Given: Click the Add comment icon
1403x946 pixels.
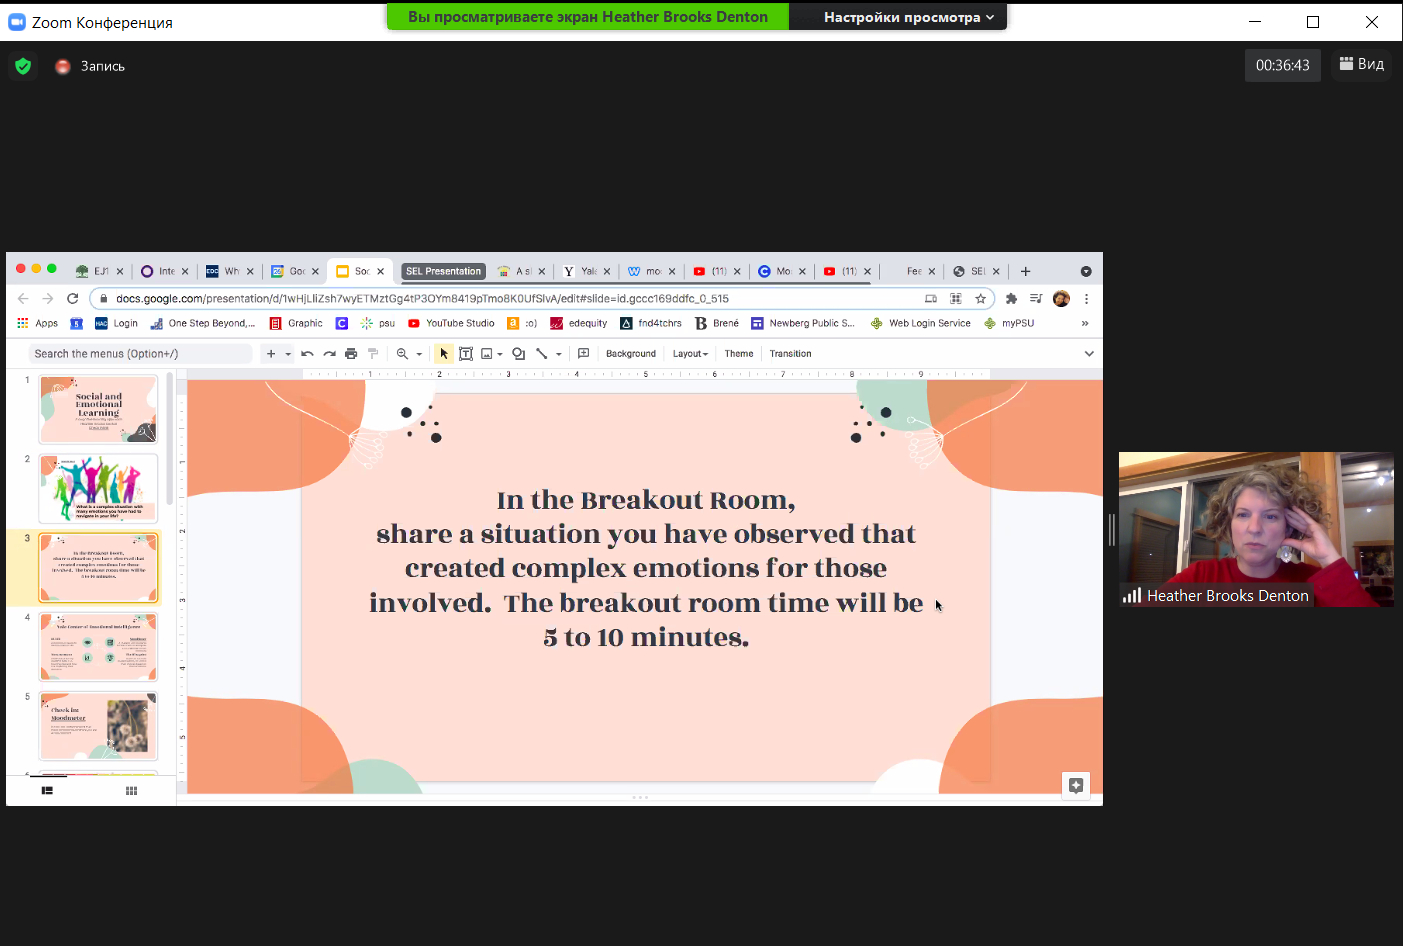Looking at the screenshot, I should 583,354.
